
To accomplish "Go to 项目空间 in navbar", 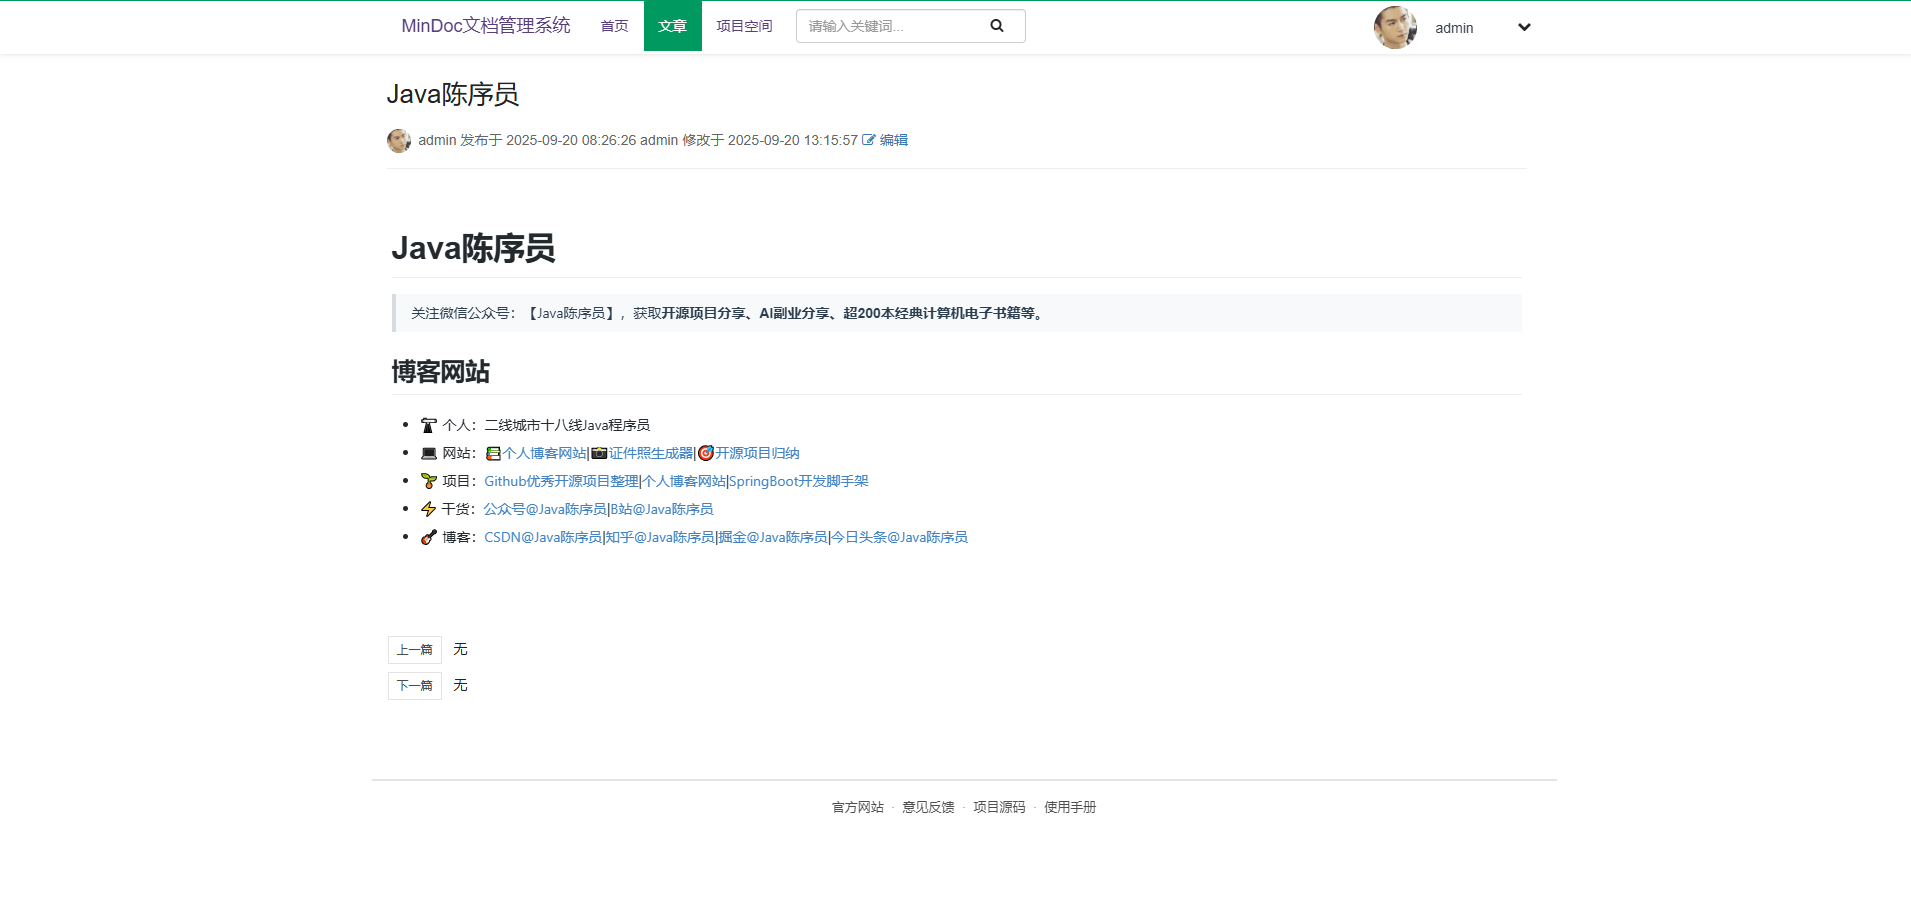I will [x=744, y=26].
